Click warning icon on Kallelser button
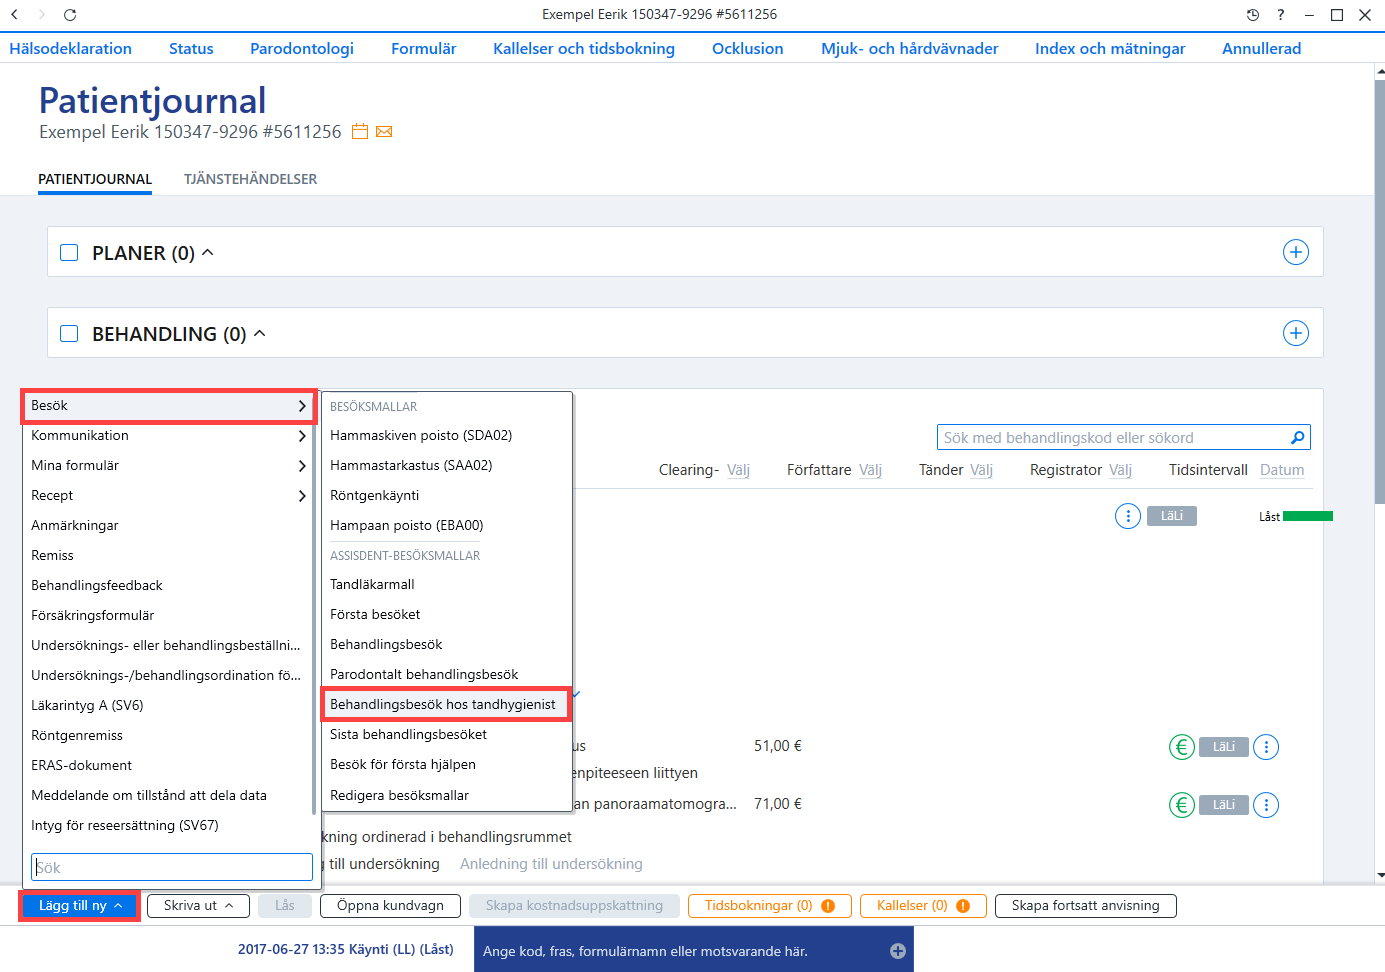This screenshot has height=972, width=1385. [x=963, y=906]
